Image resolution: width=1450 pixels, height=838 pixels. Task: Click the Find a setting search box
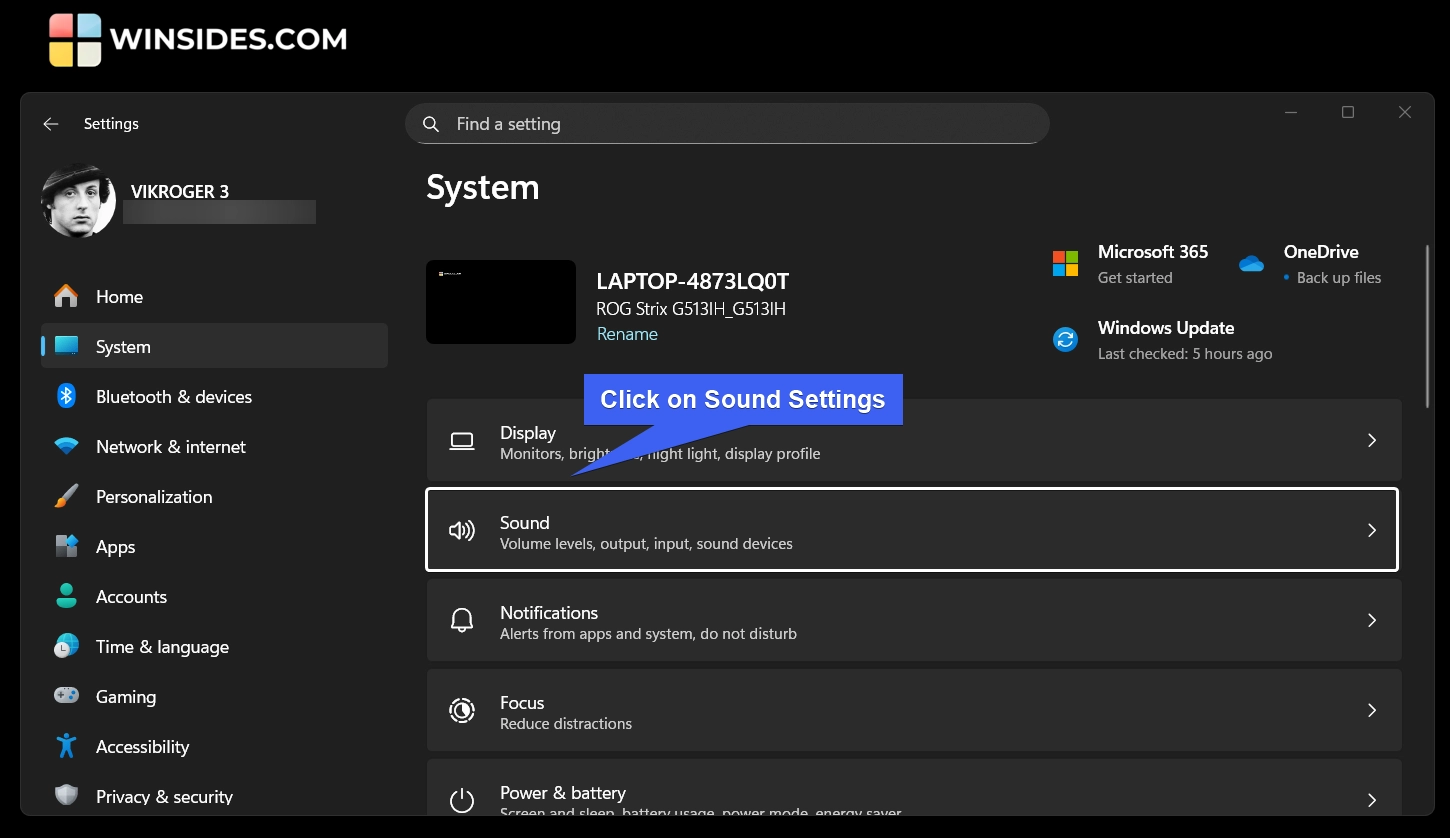click(x=727, y=124)
